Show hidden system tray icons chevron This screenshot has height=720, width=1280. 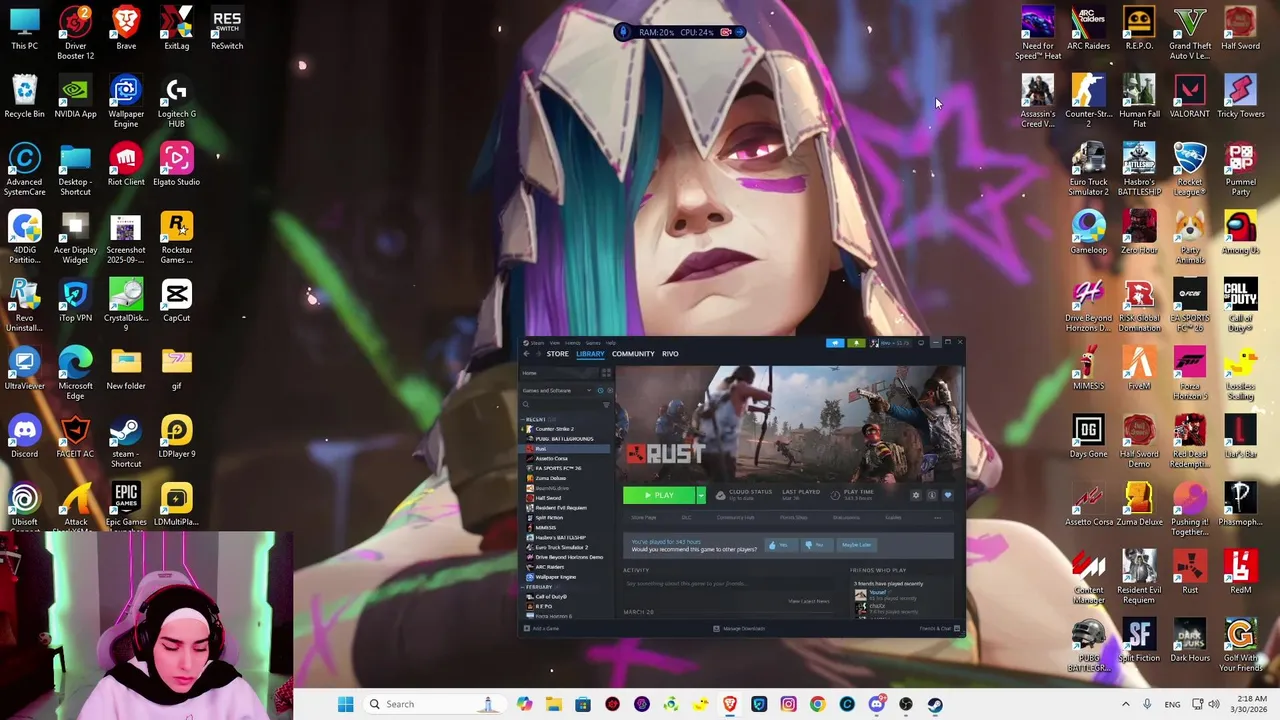coord(1125,704)
